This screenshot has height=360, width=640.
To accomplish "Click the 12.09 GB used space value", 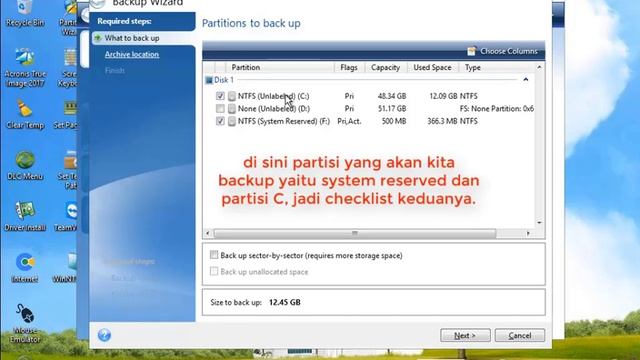I will pos(443,96).
